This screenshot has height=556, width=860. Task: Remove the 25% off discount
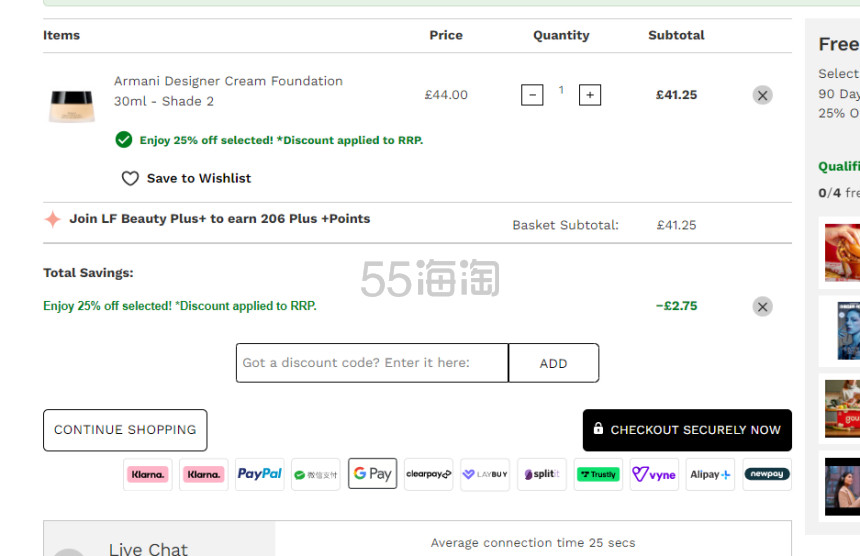(x=762, y=307)
